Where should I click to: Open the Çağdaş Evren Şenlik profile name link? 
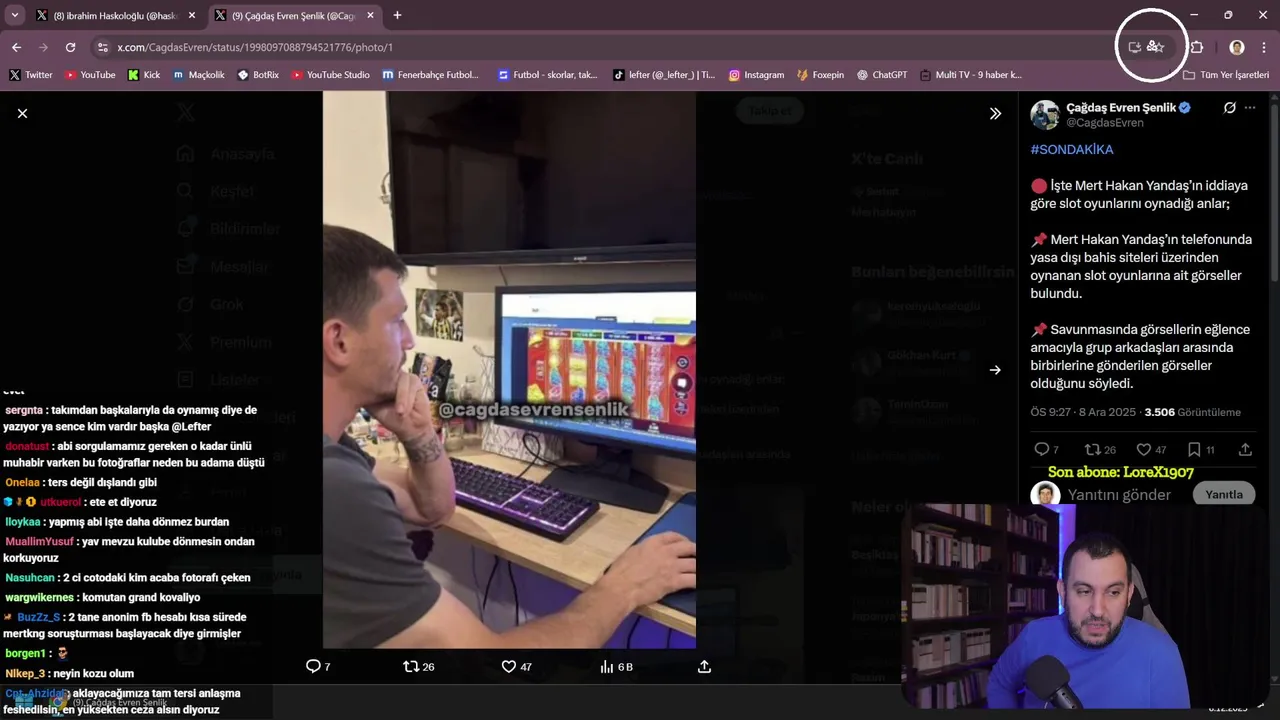coord(1121,107)
